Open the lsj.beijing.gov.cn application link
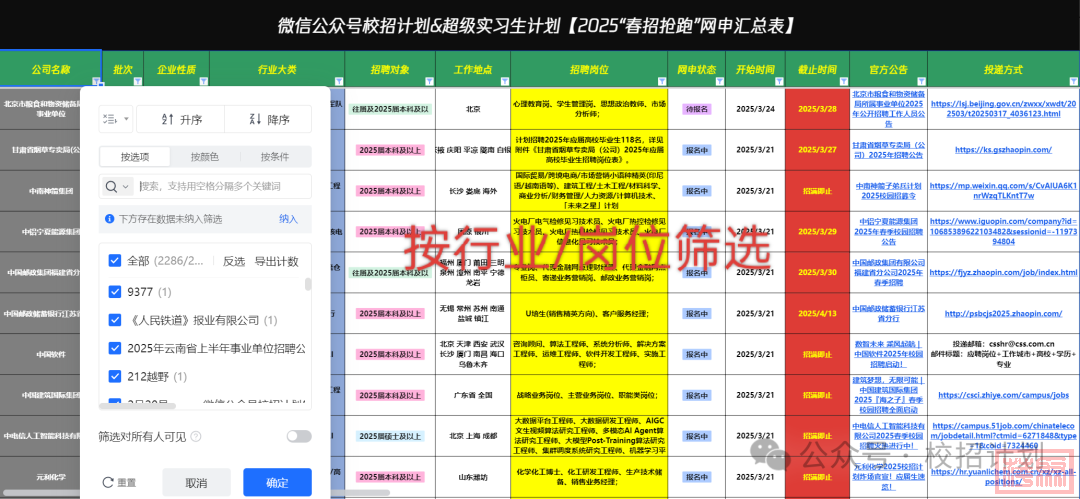This screenshot has height=499, width=1080. coord(1002,109)
